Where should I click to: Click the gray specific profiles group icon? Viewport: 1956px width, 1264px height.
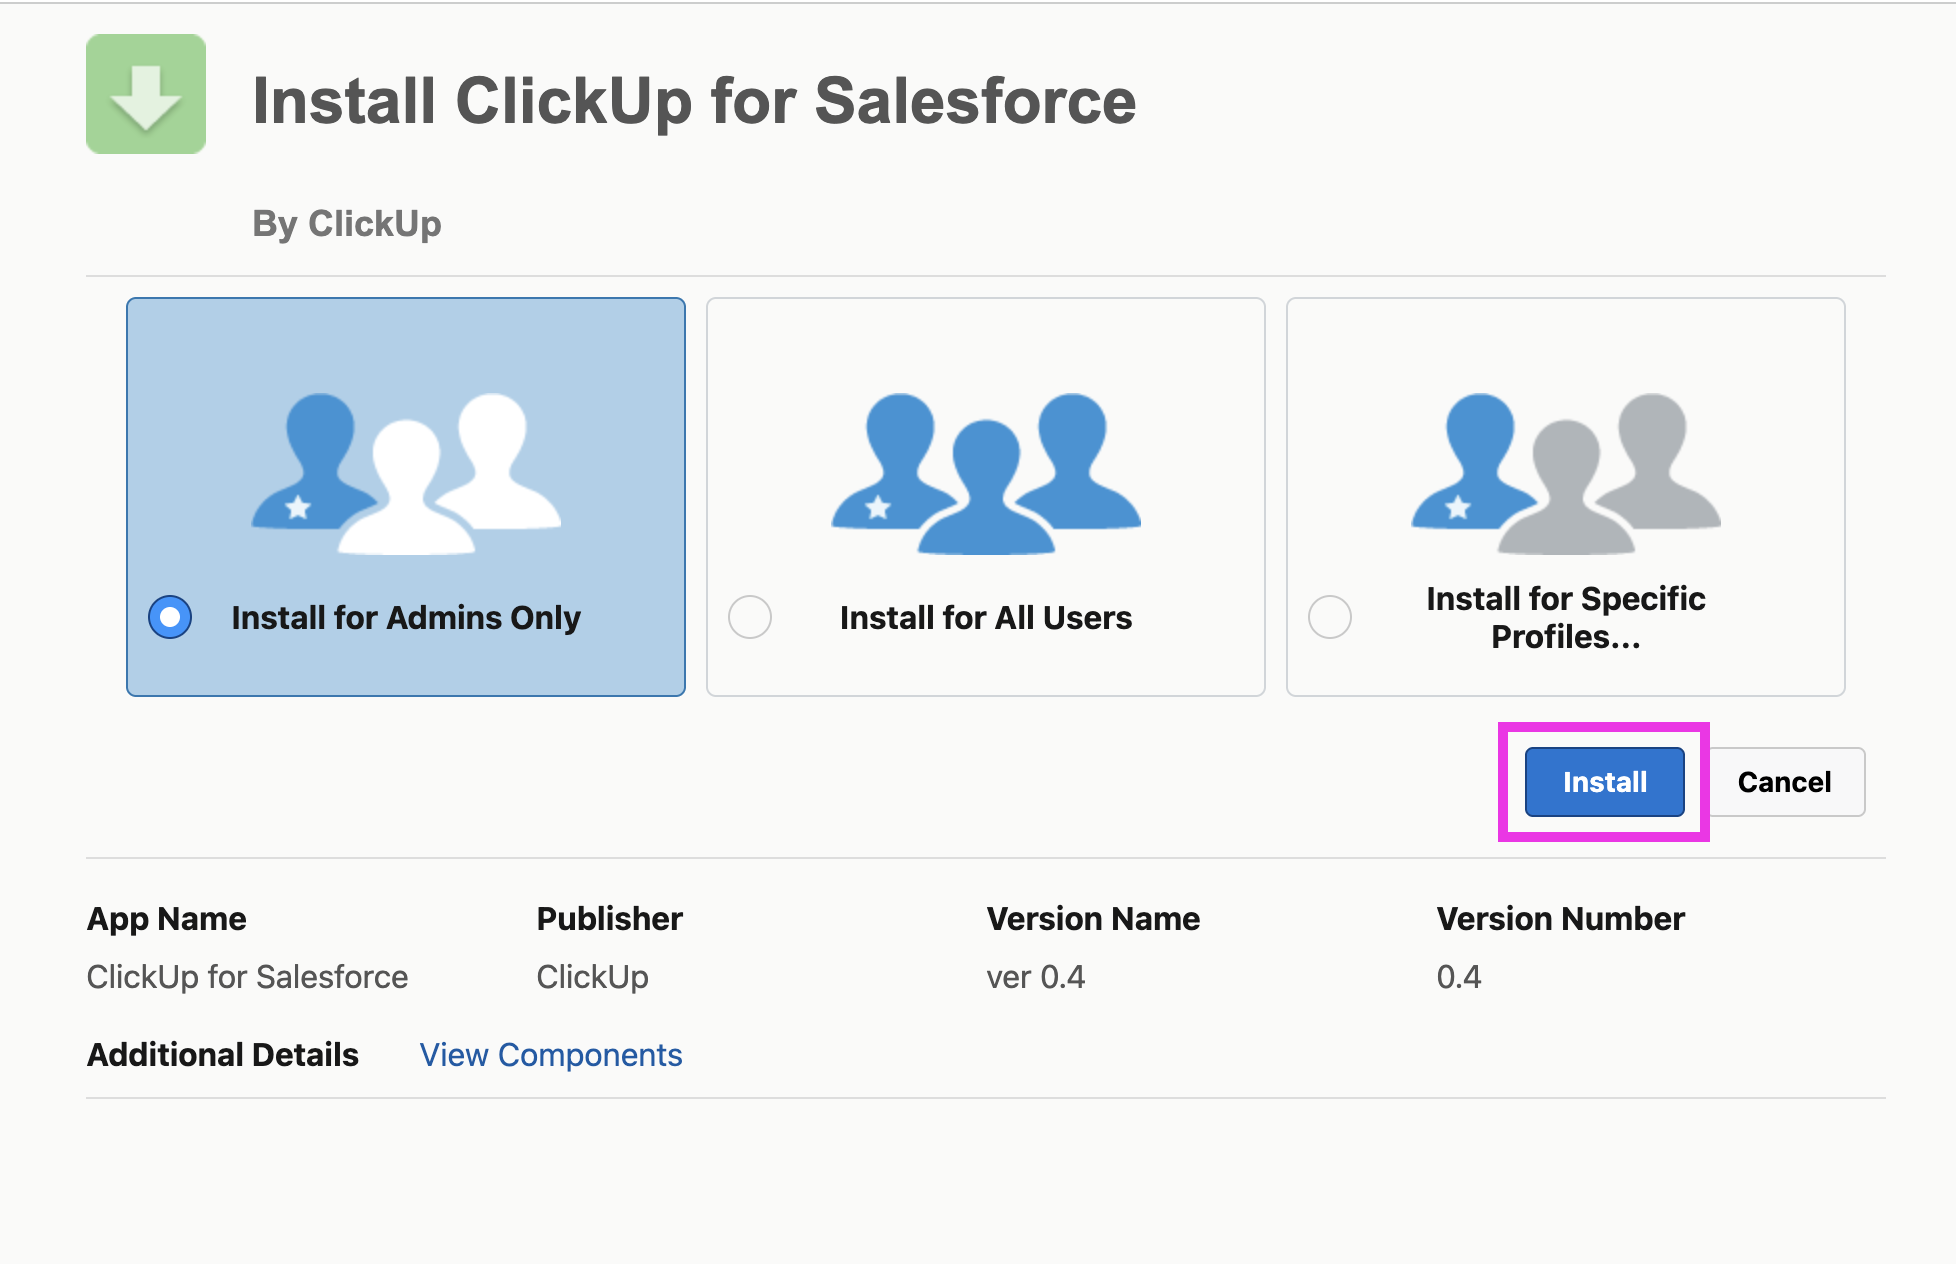(x=1566, y=473)
